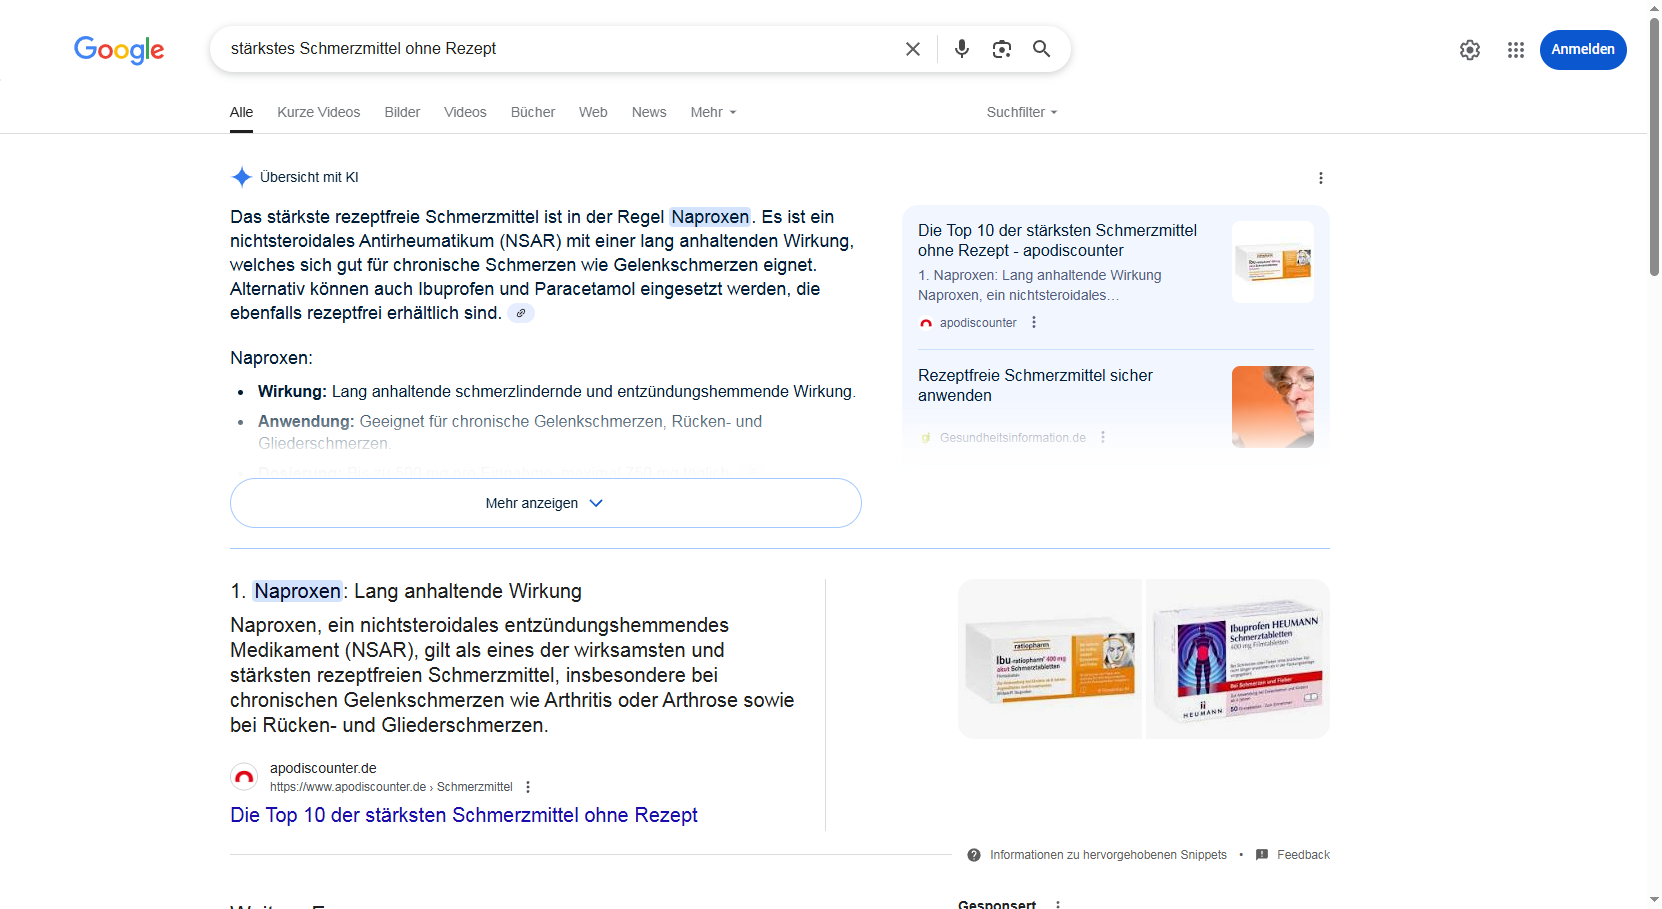Click snippet heading Naproxen: Lang anhaltende Wirkung
The height and width of the screenshot is (909, 1662).
tap(406, 591)
